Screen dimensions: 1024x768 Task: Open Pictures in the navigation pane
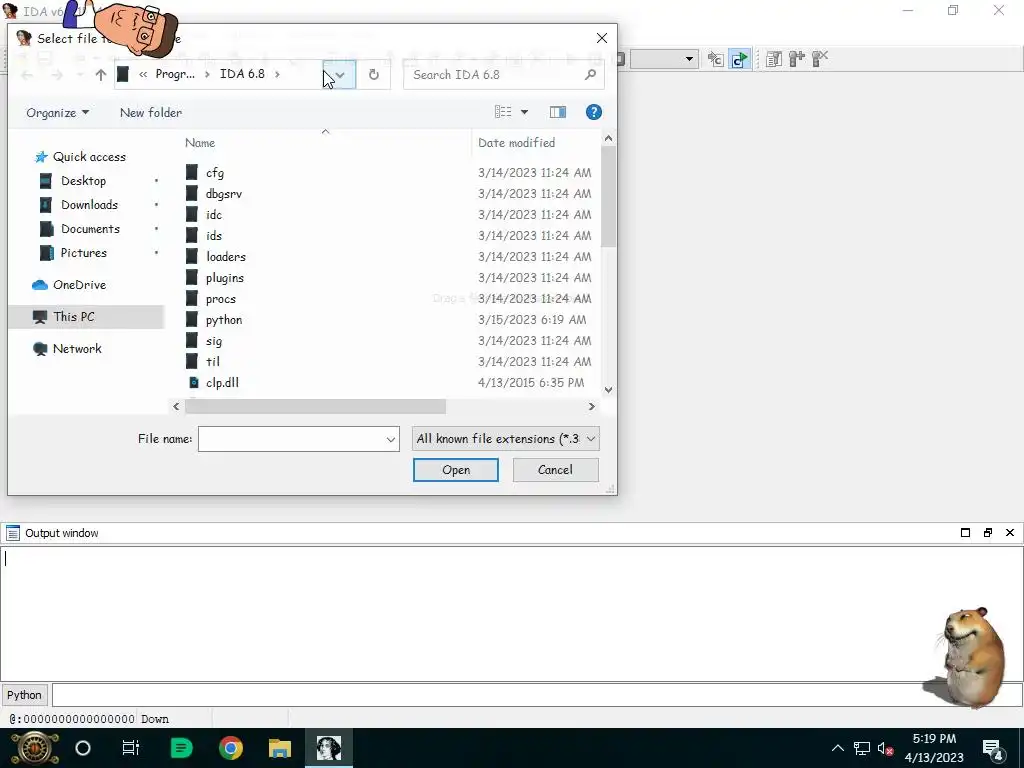coord(84,253)
